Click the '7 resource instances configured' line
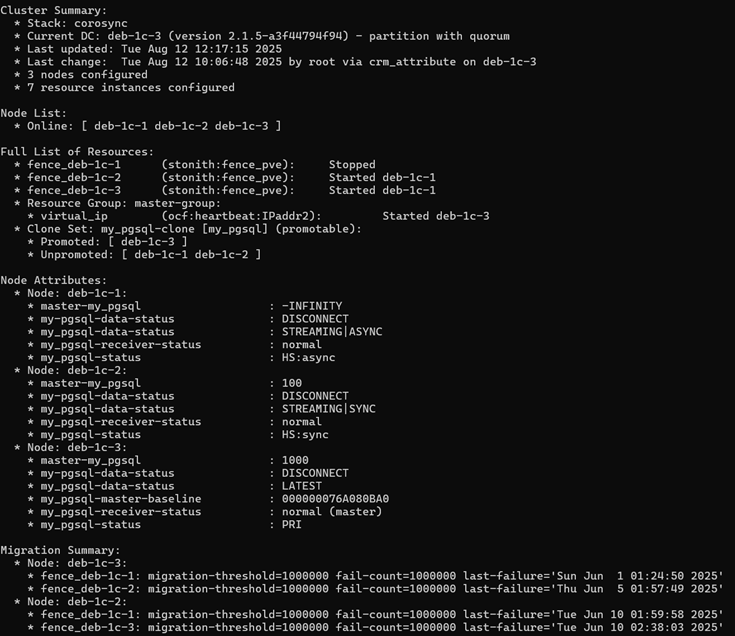Image resolution: width=735 pixels, height=636 pixels. point(131,87)
